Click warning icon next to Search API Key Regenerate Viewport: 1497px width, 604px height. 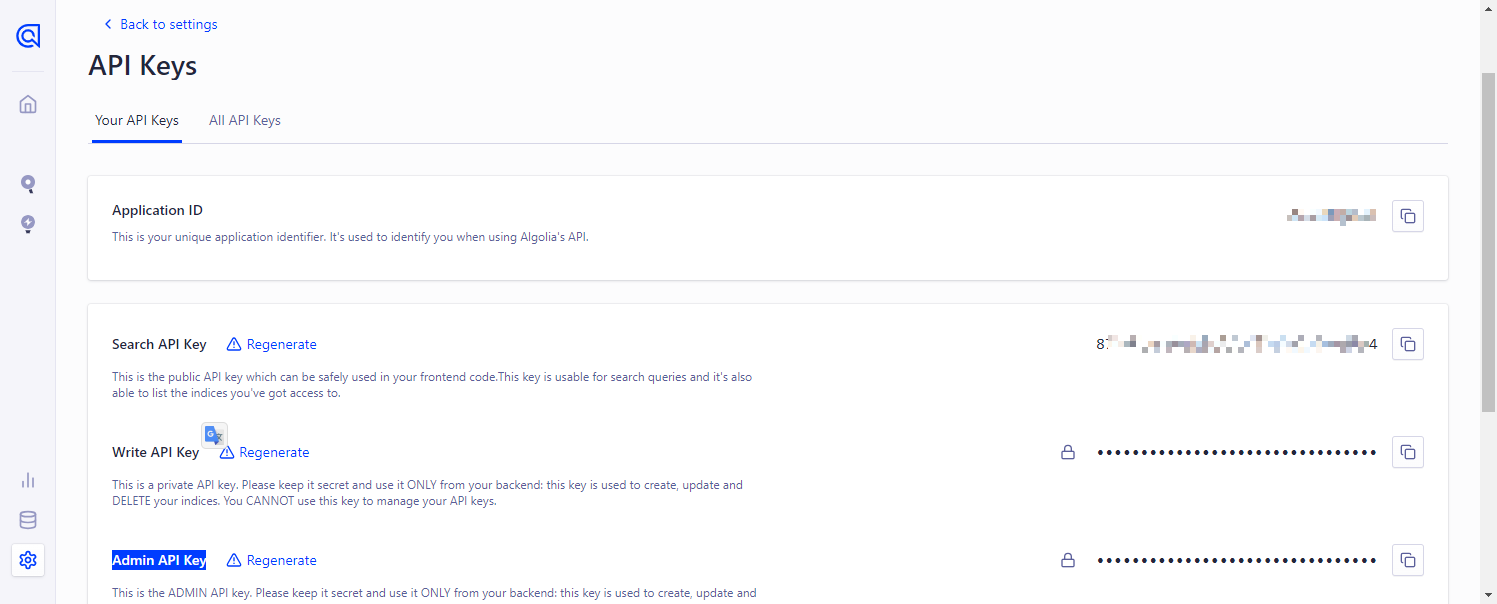pos(234,344)
